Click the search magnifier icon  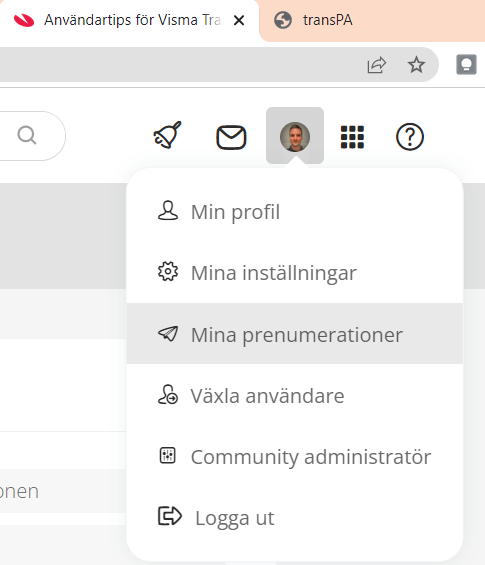[27, 135]
